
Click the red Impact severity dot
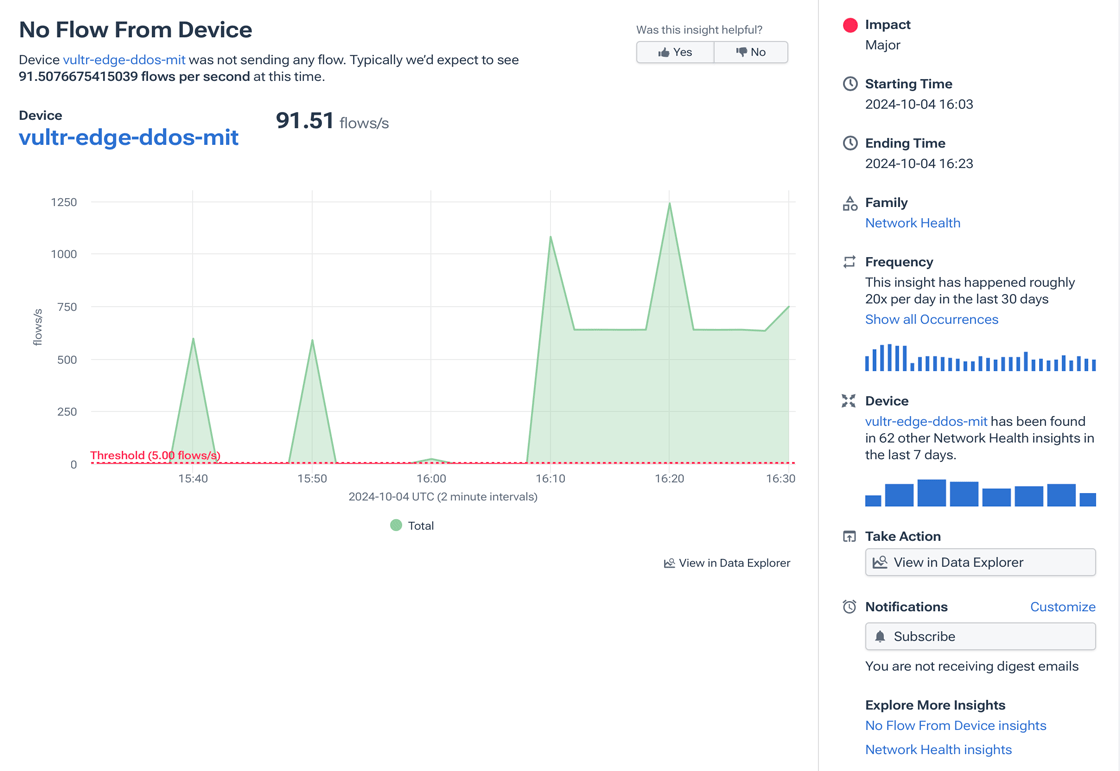coord(850,25)
